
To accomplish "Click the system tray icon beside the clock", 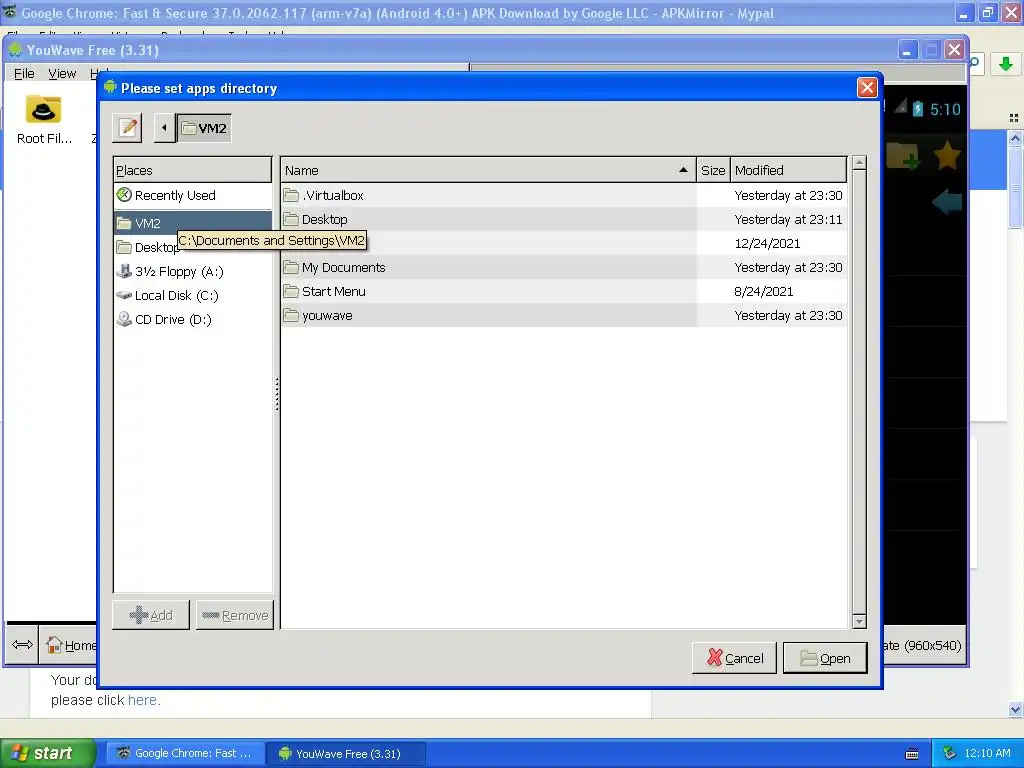I will coord(950,753).
